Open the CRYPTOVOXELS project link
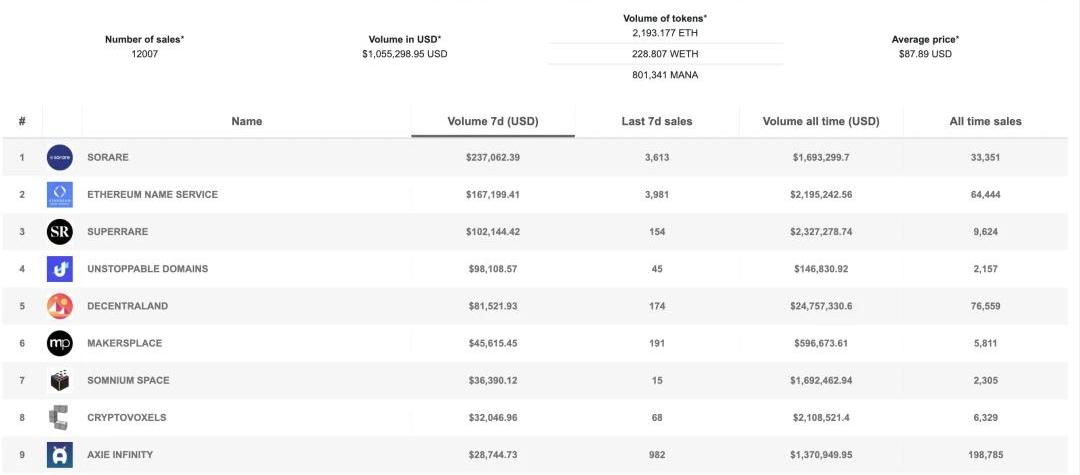Screen dimensions: 1080x475 click(128, 417)
